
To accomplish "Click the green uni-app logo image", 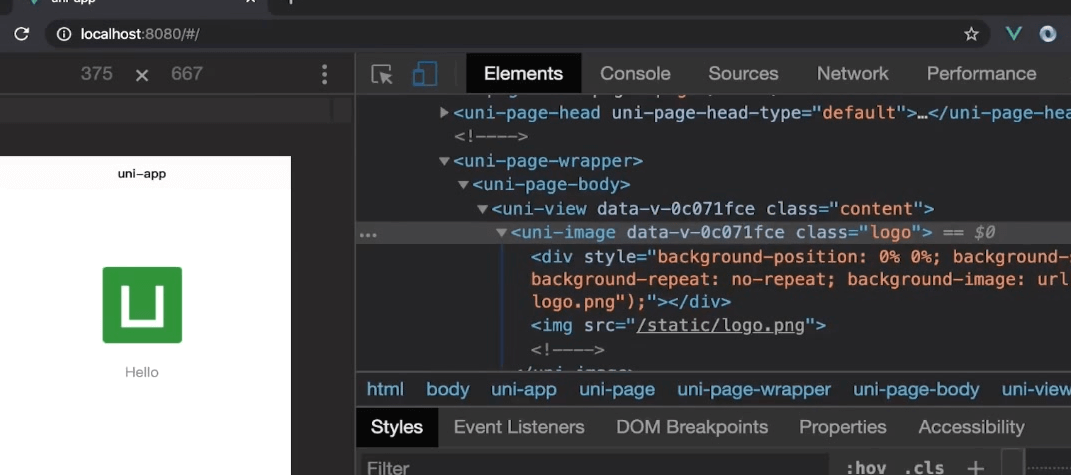I will click(142, 305).
